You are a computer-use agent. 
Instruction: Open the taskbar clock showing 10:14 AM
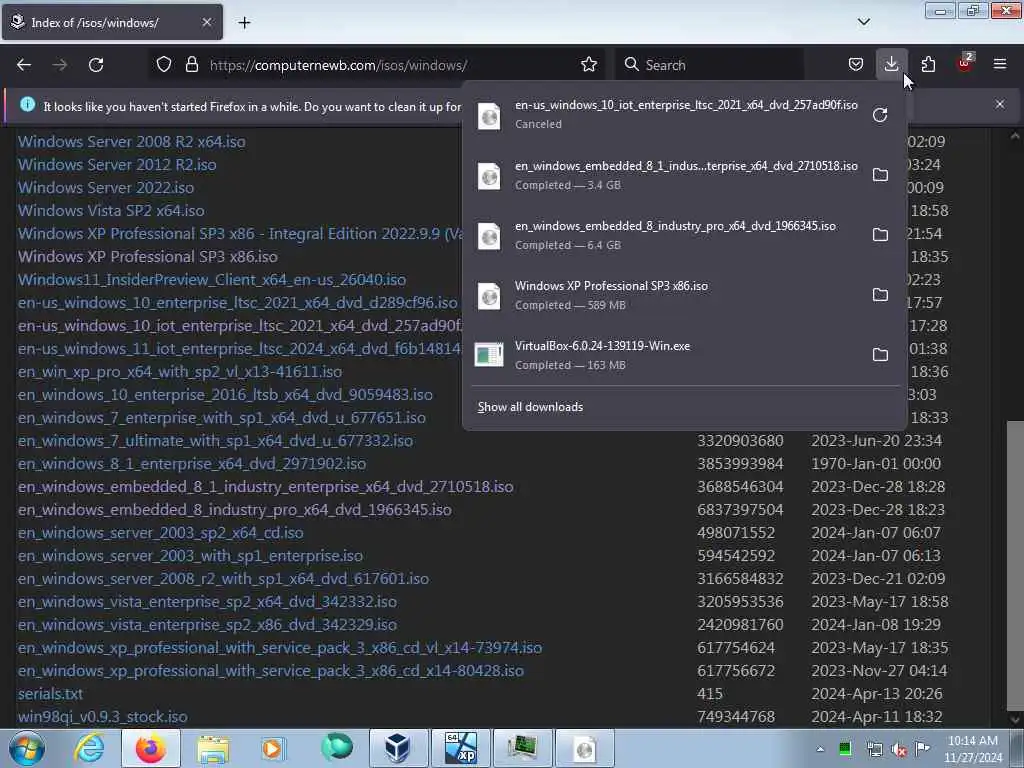972,749
